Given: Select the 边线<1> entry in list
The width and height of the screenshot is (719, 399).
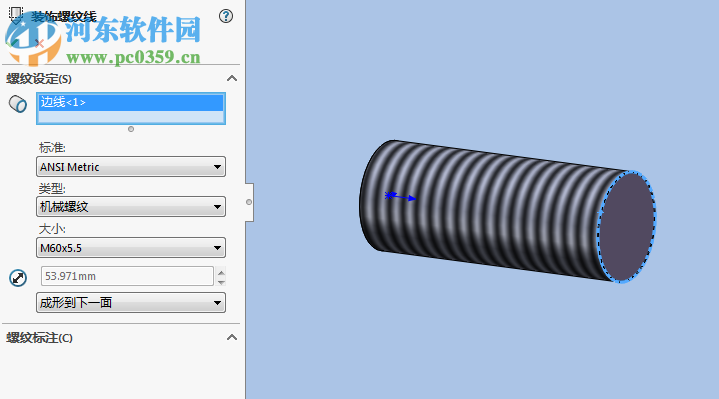Looking at the screenshot, I should point(131,102).
